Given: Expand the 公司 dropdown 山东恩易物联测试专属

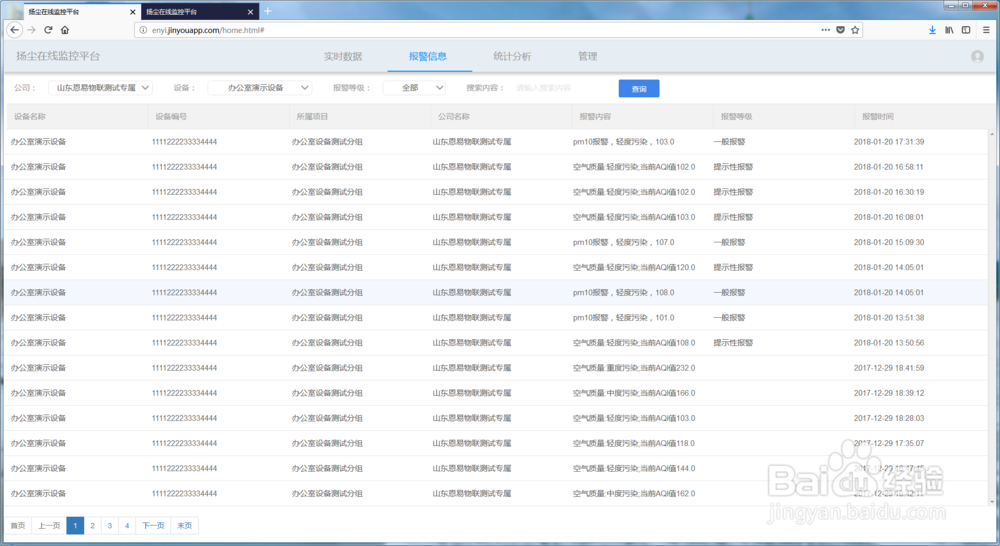Looking at the screenshot, I should click(100, 88).
